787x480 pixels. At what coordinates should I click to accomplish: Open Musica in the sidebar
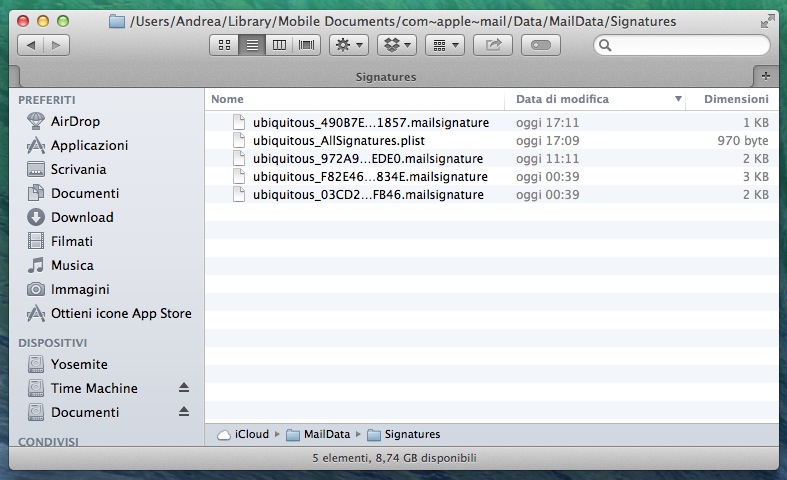pos(72,265)
